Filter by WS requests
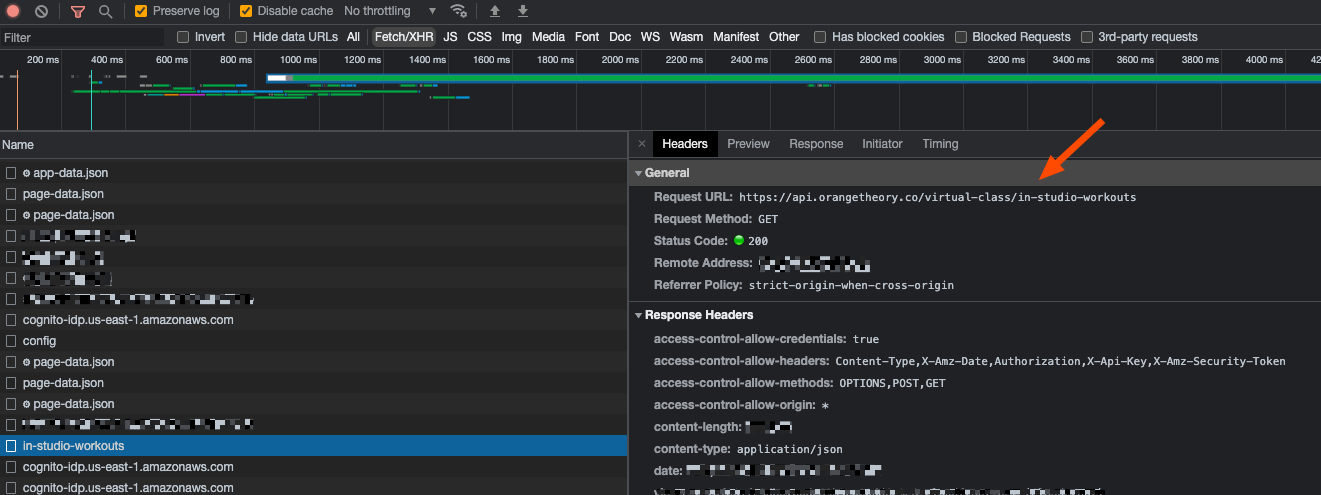 point(650,37)
